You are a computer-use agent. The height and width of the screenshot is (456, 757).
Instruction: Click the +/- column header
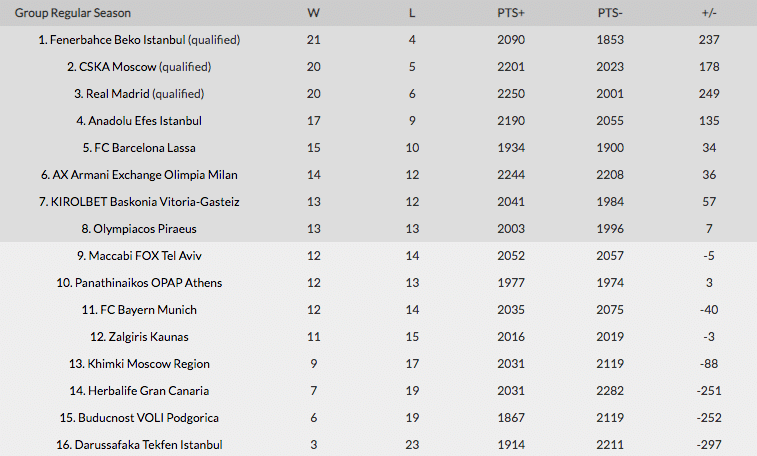(710, 13)
